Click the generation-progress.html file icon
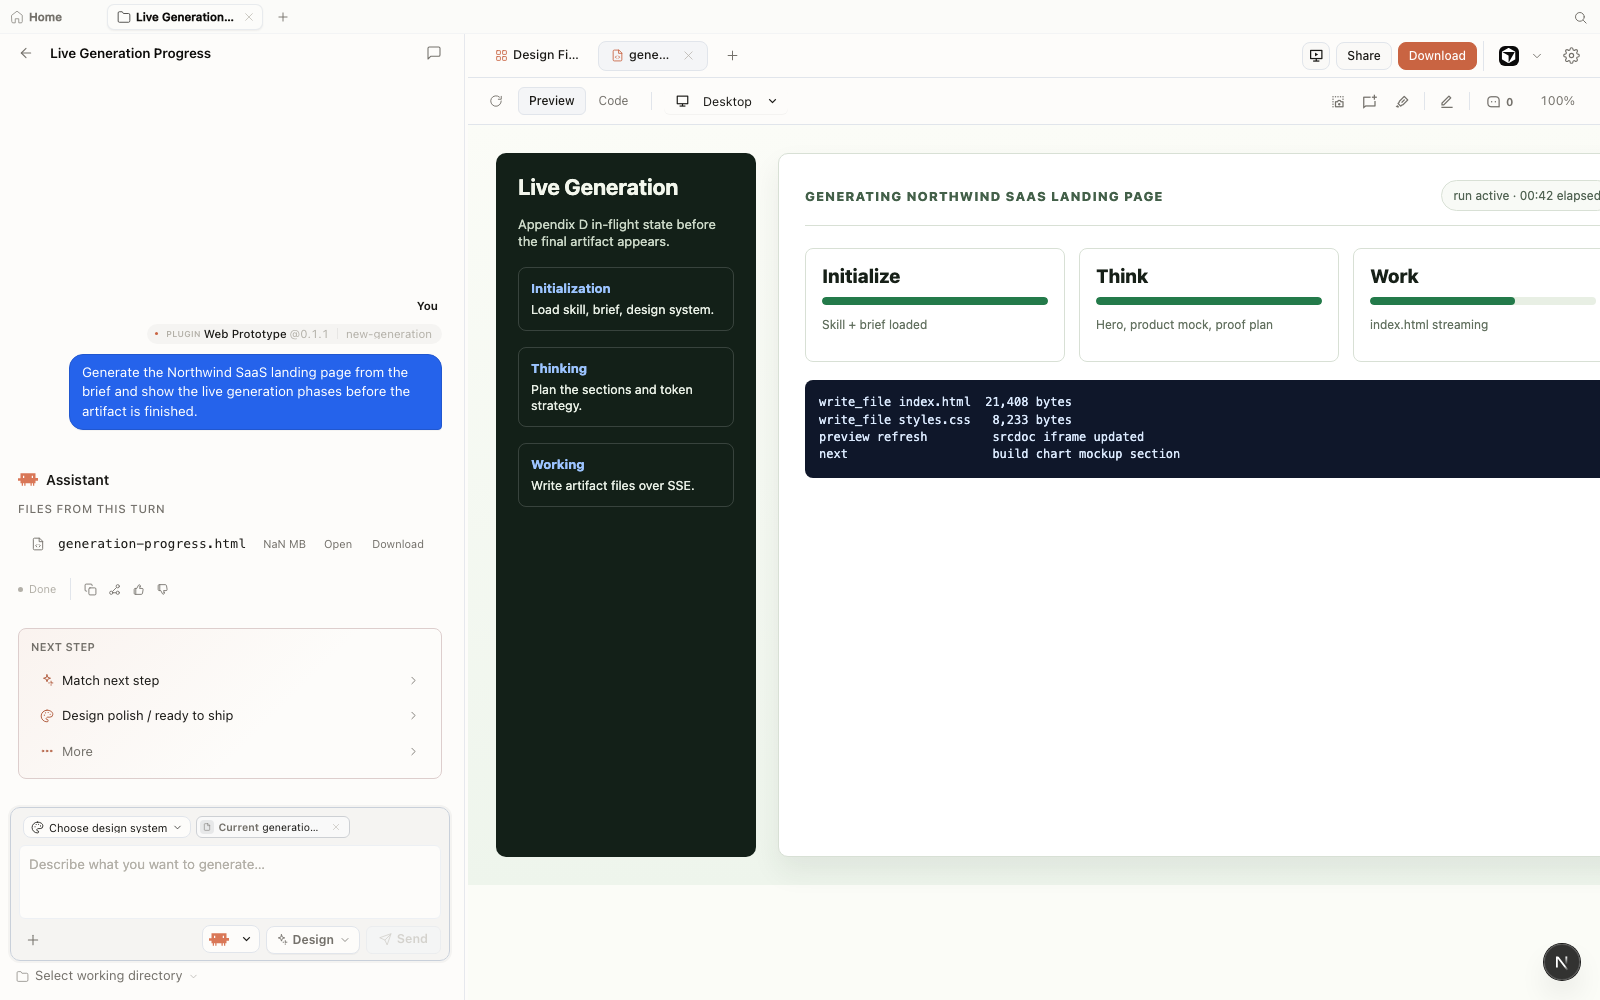The image size is (1600, 1000). click(x=38, y=544)
